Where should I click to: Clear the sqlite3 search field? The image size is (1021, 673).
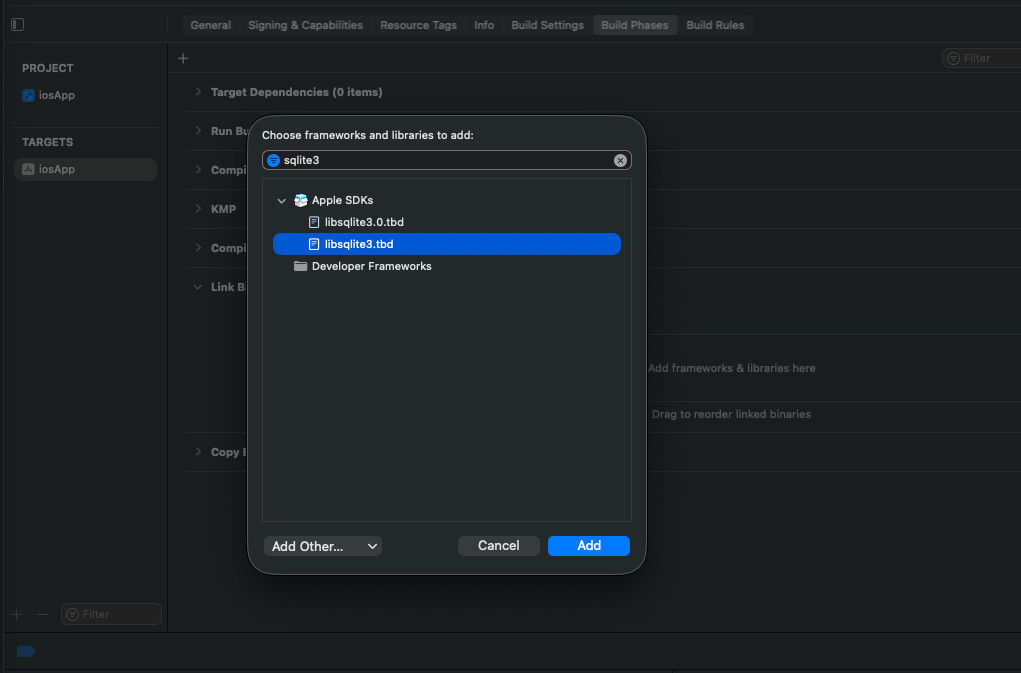pos(620,161)
